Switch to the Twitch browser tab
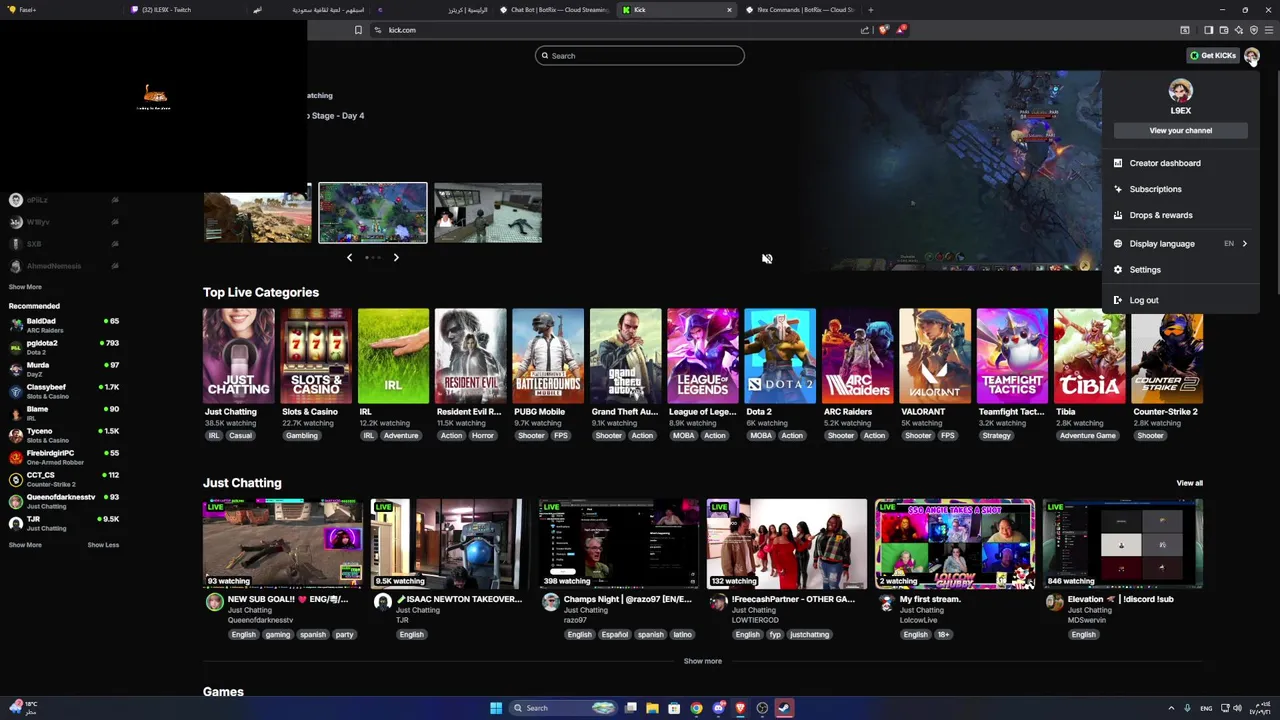The image size is (1280, 720). coord(185,10)
